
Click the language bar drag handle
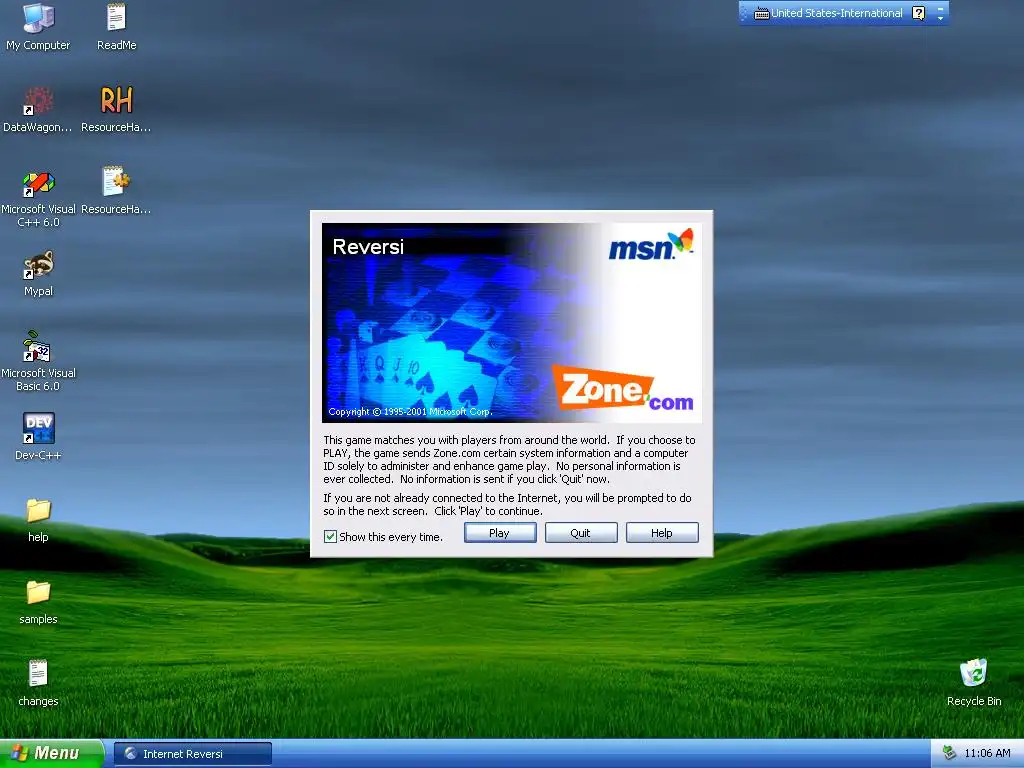point(744,13)
